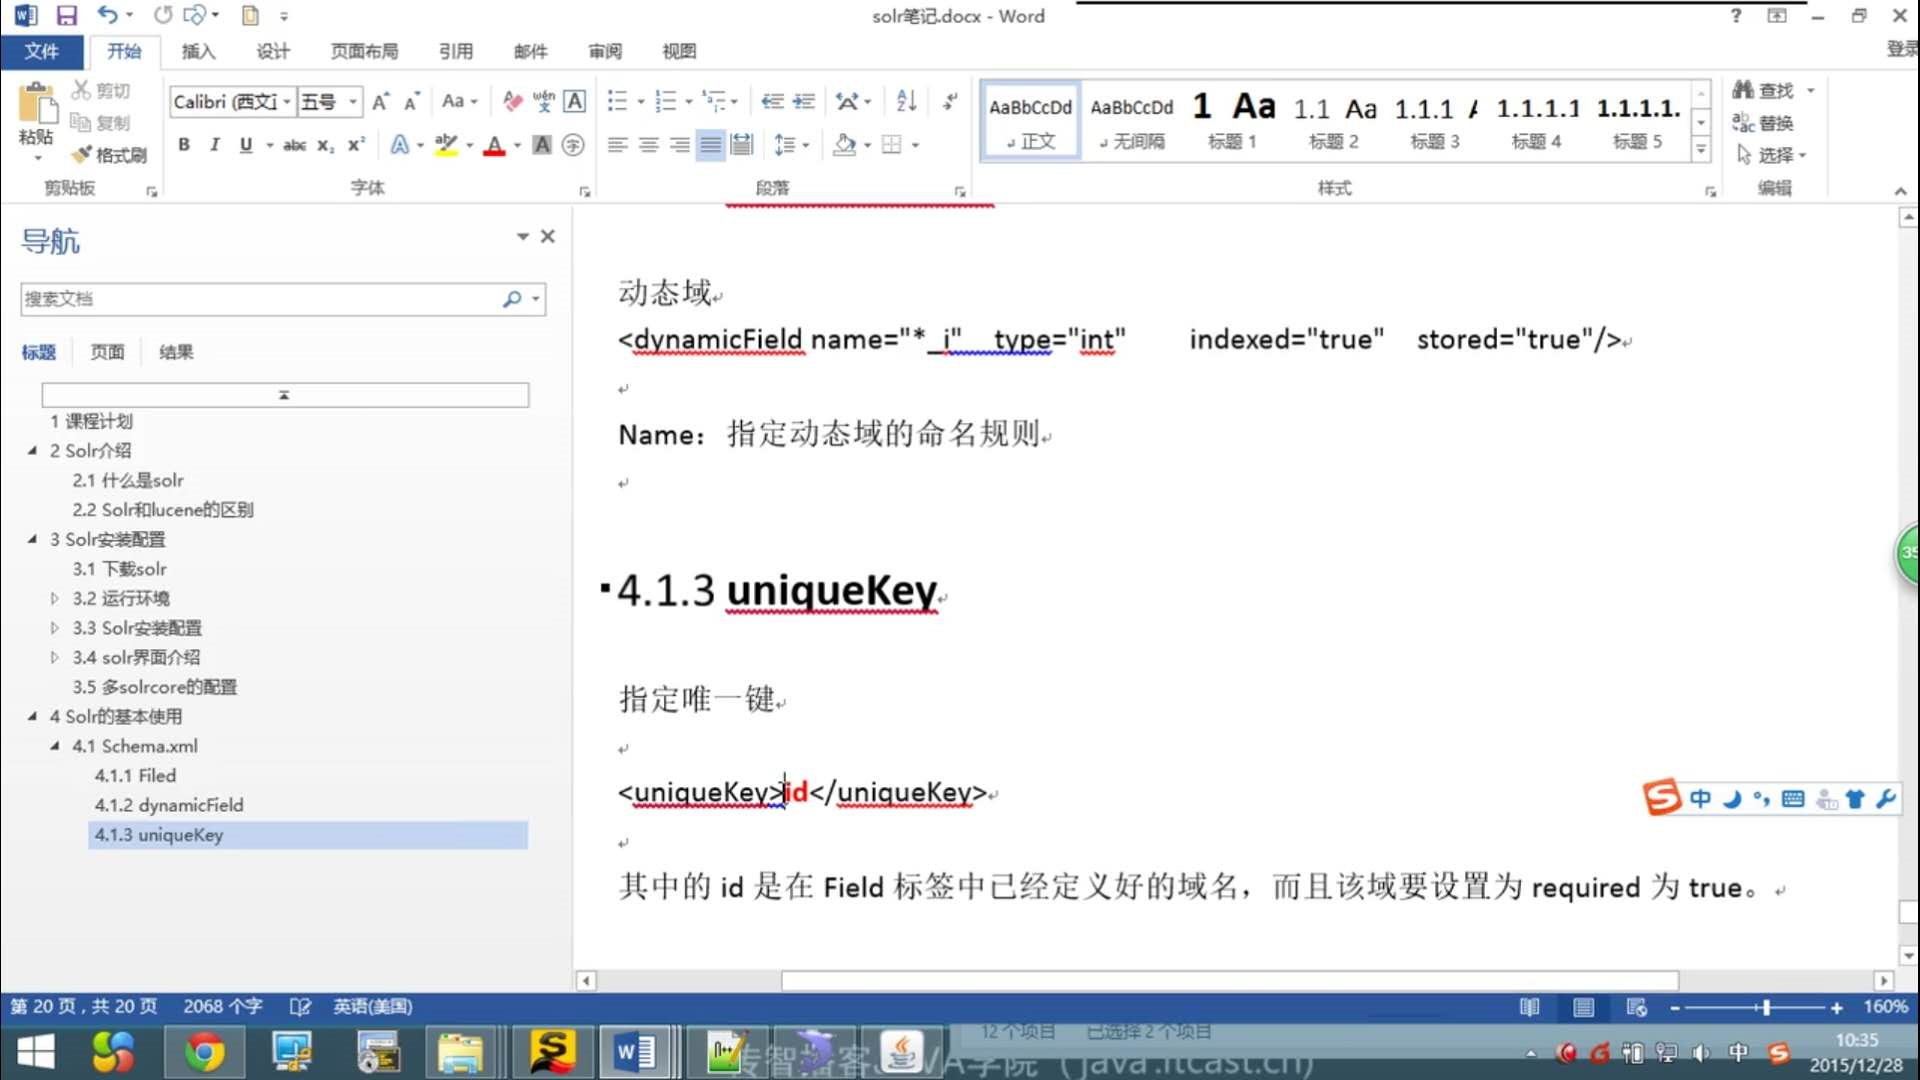Click the Format Painter button
Viewport: 1920px width, 1080px height.
[x=110, y=155]
